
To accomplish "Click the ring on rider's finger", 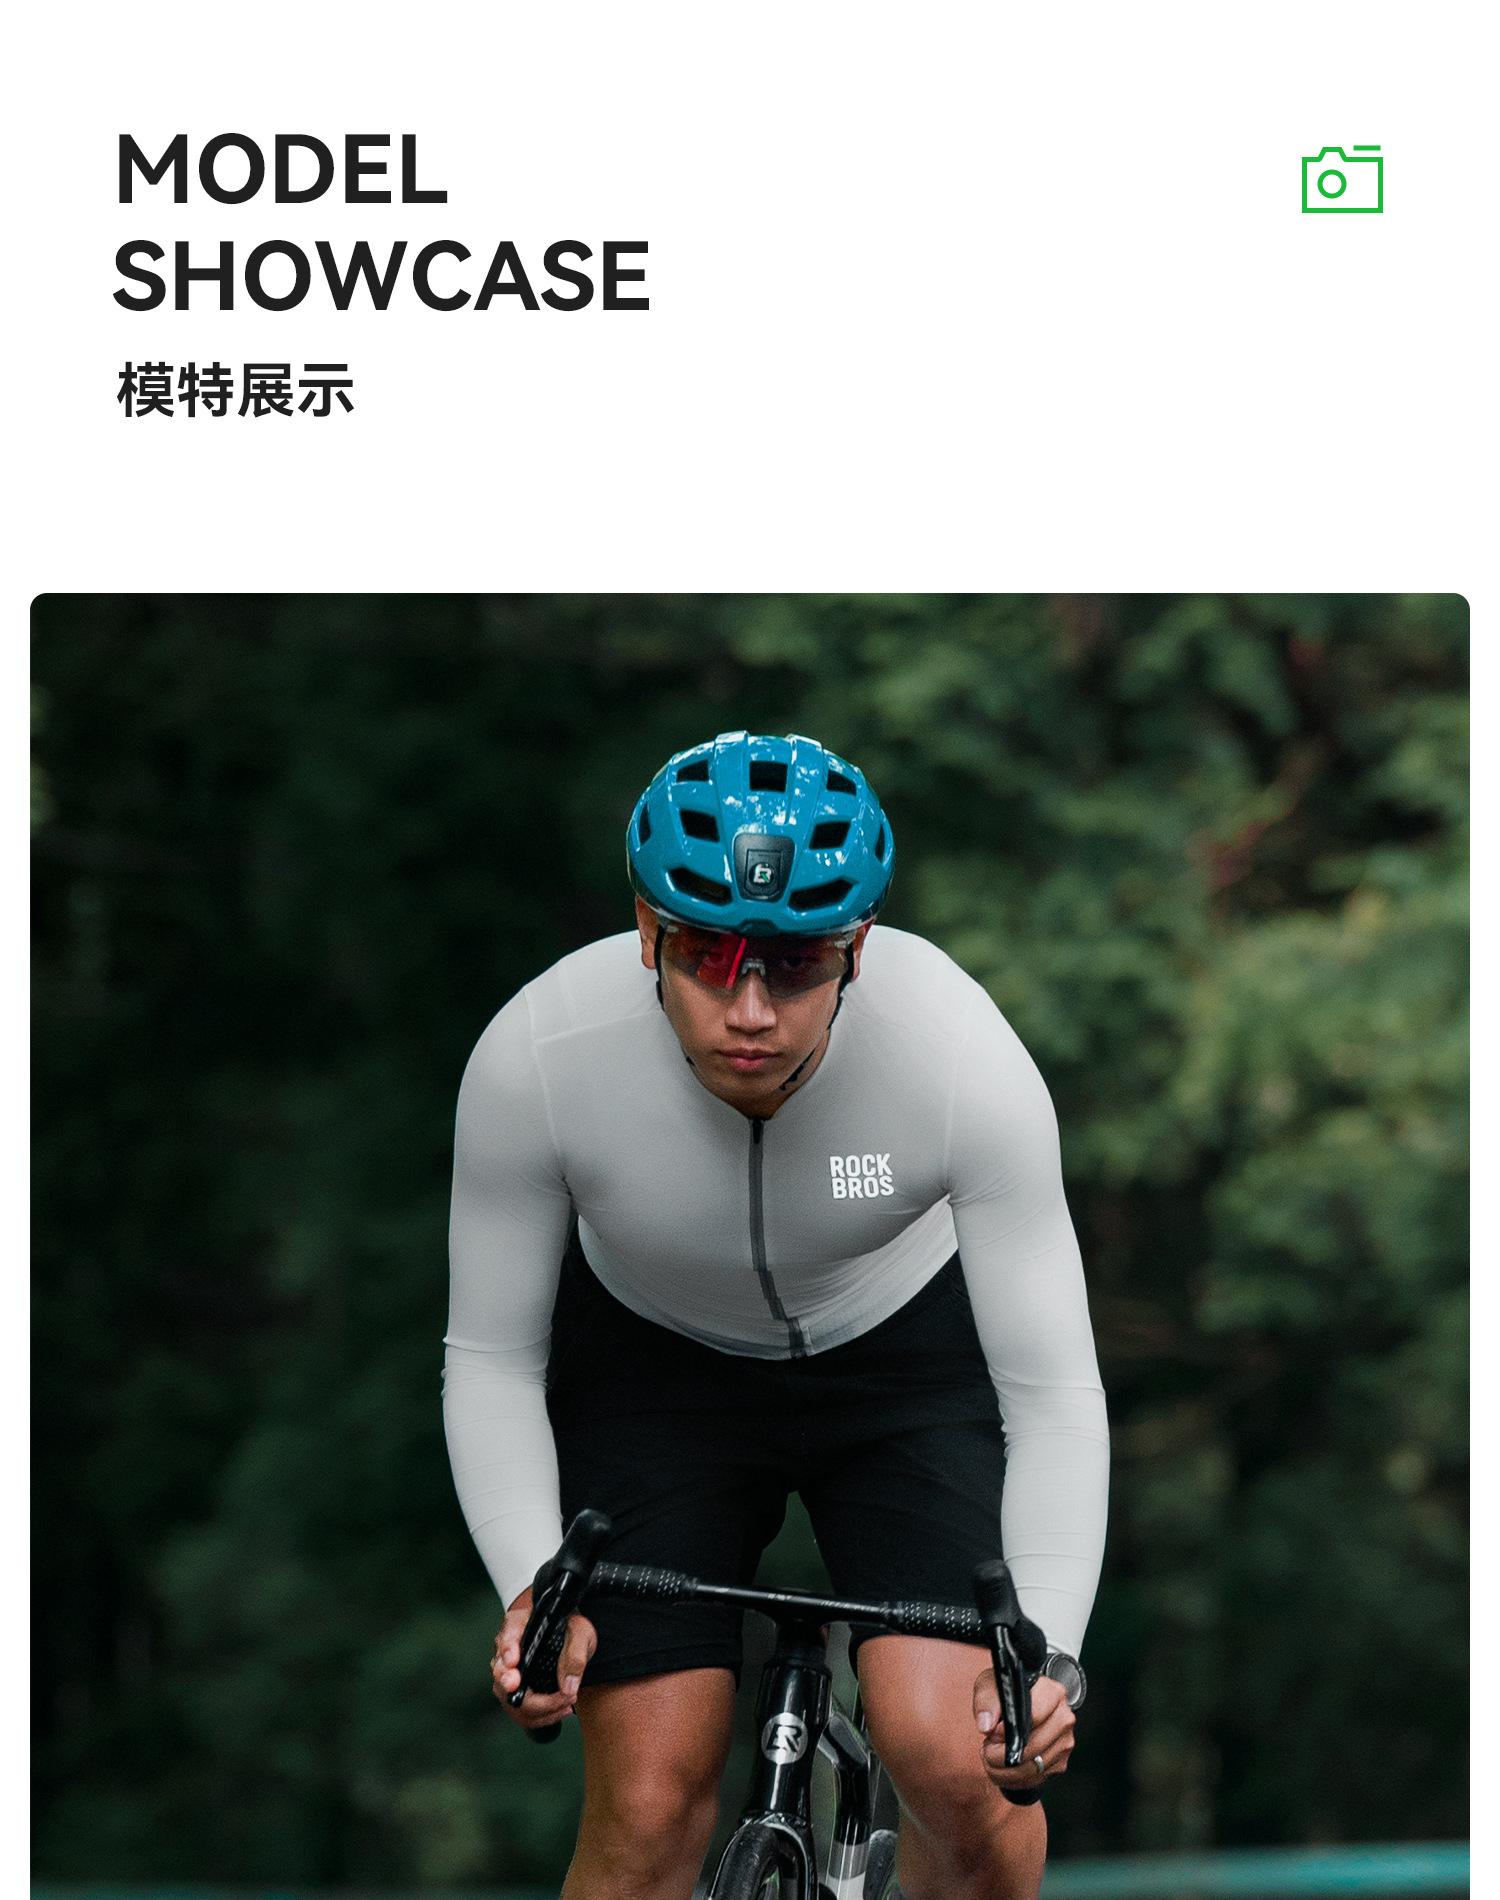I will (x=1039, y=1762).
